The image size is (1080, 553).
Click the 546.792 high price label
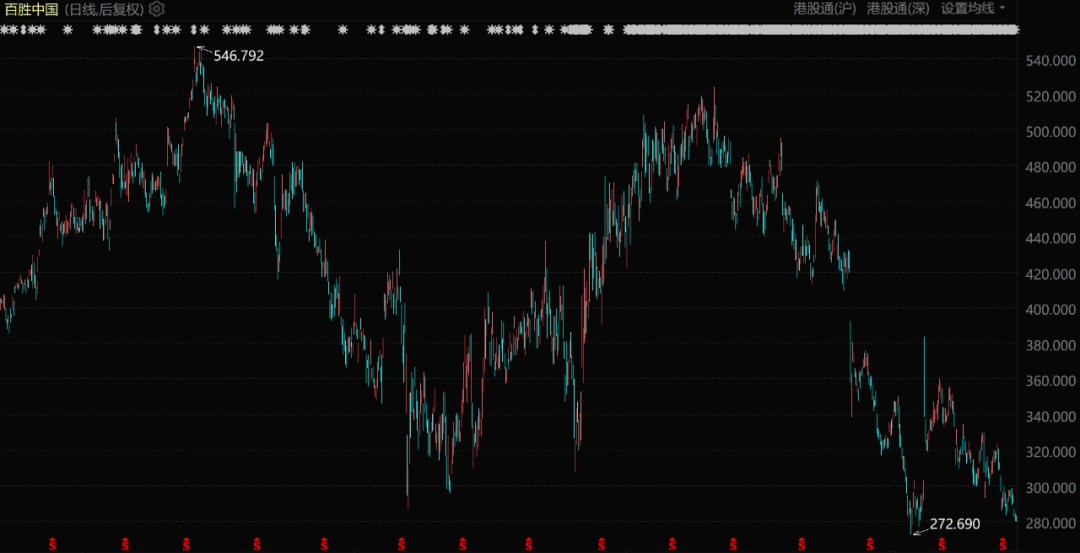tap(238, 56)
